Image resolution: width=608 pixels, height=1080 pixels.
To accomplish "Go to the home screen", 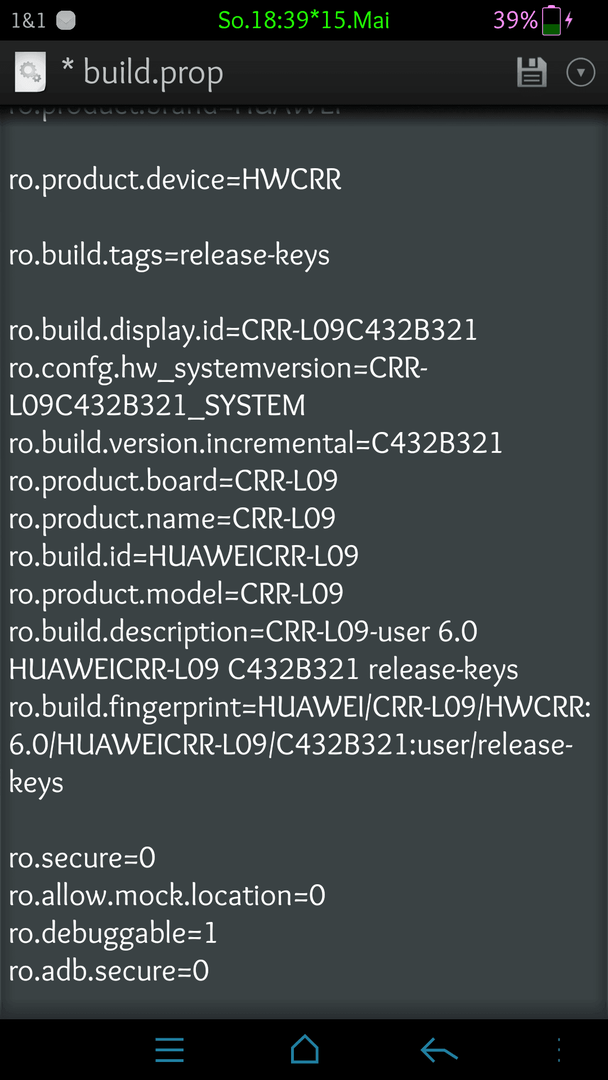I will (304, 1050).
